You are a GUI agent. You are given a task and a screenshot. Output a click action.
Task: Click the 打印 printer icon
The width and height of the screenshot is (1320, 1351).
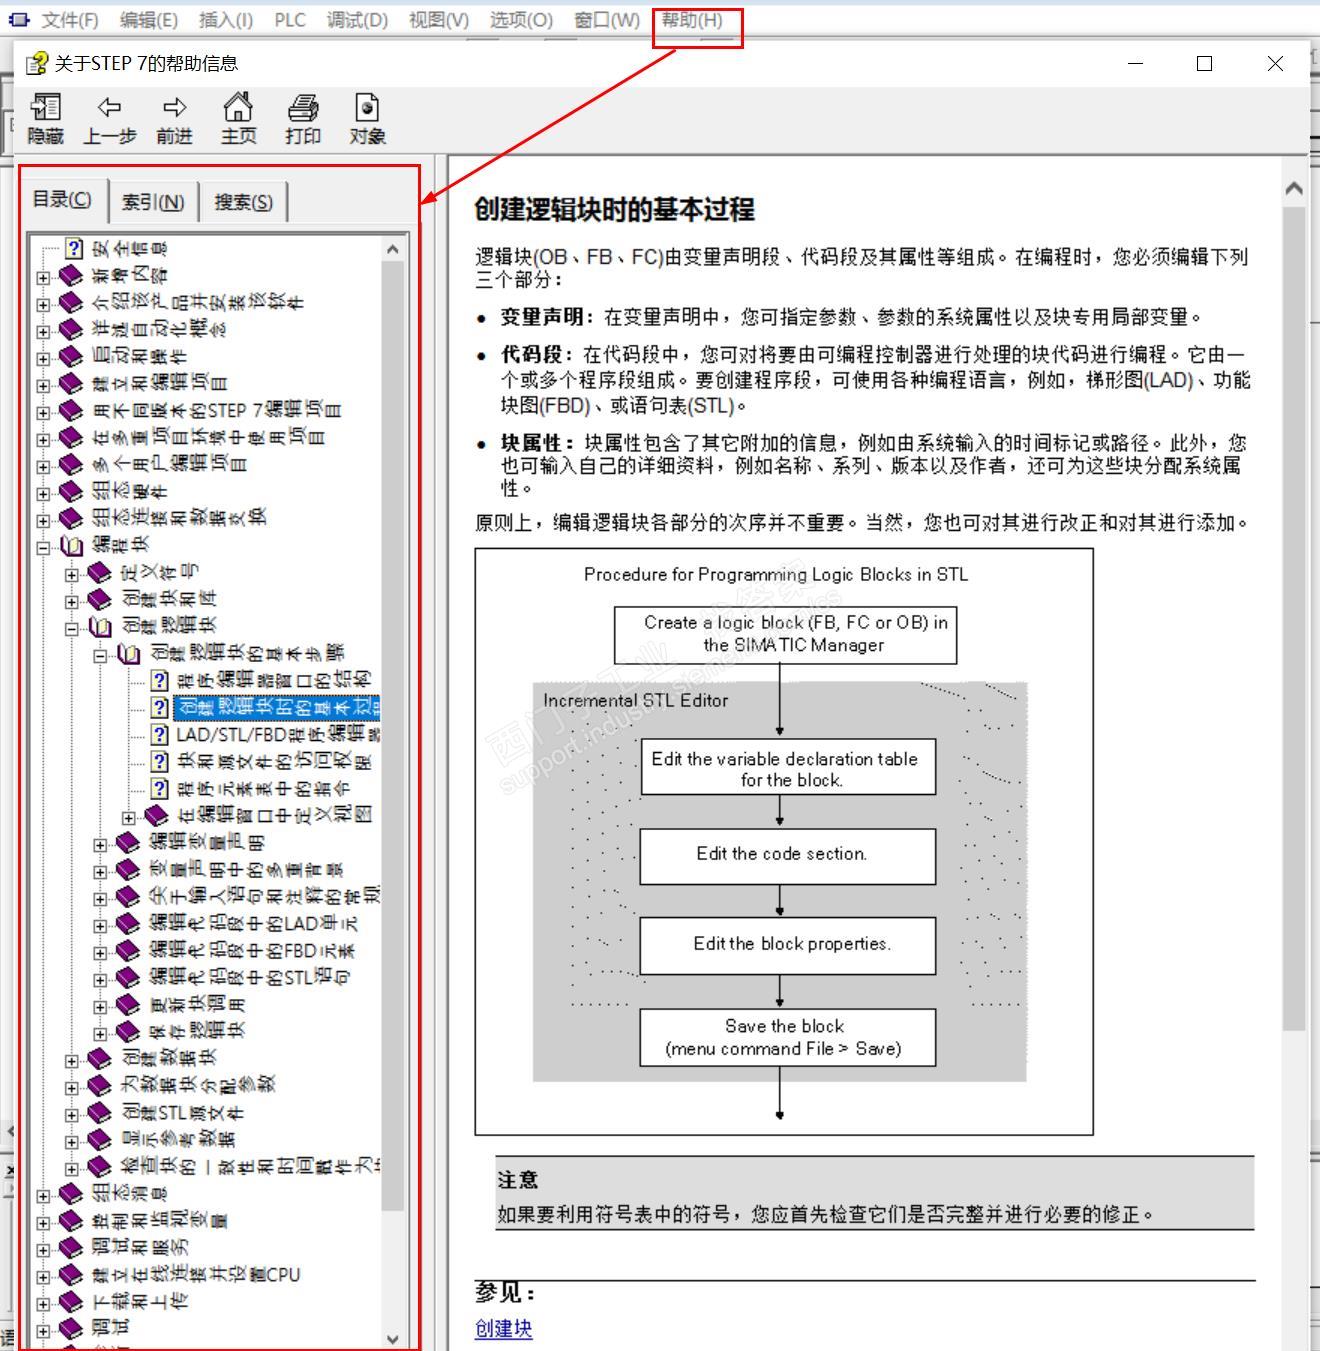[x=303, y=107]
